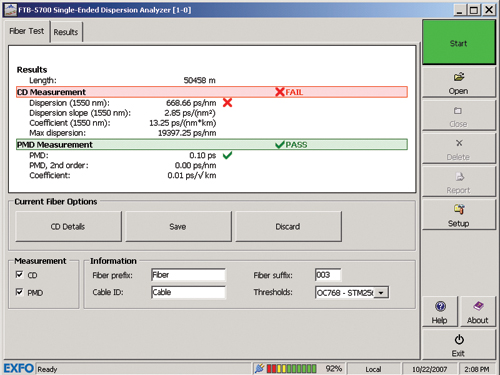Select the Fiber Test tab
This screenshot has width=500, height=375.
tap(27, 31)
